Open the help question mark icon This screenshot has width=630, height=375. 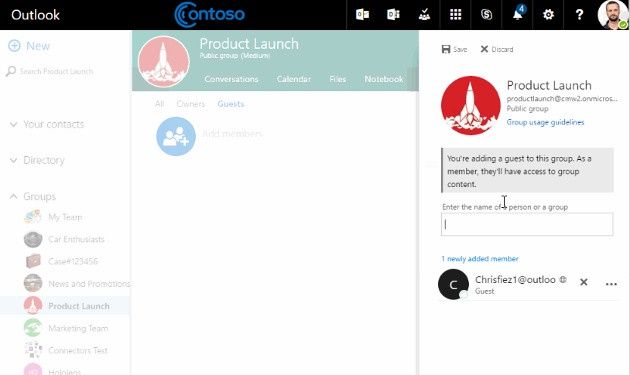(579, 15)
